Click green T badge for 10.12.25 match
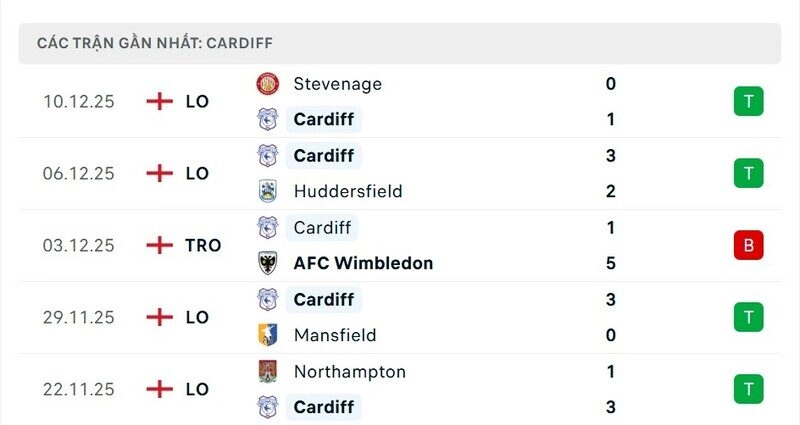 pyautogui.click(x=748, y=101)
